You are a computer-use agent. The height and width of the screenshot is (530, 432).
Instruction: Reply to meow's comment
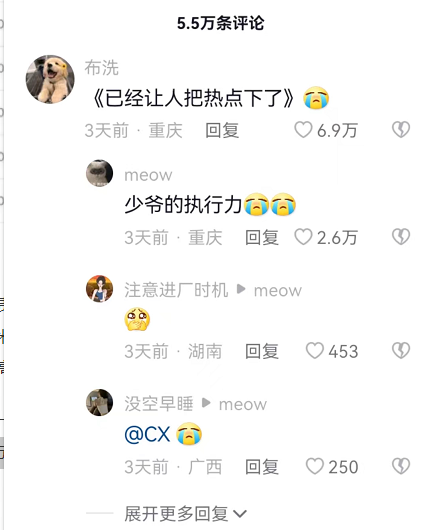(x=262, y=237)
